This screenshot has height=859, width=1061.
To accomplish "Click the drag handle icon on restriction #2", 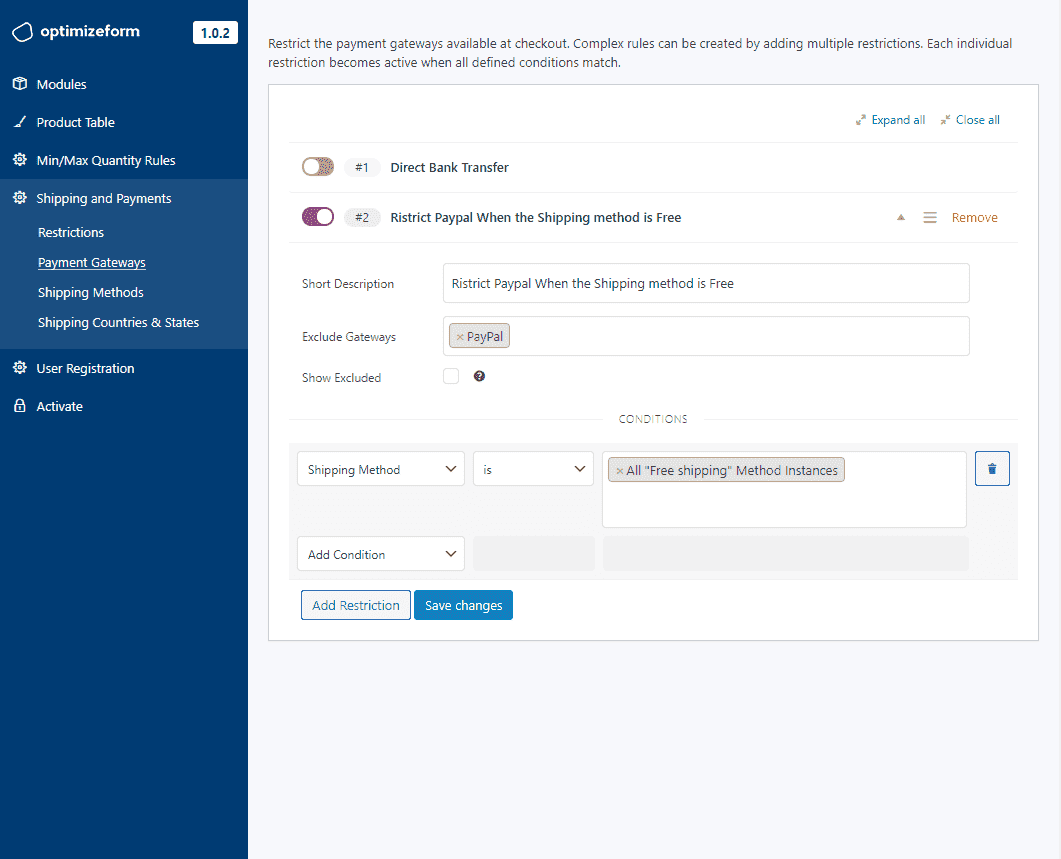I will (x=930, y=217).
